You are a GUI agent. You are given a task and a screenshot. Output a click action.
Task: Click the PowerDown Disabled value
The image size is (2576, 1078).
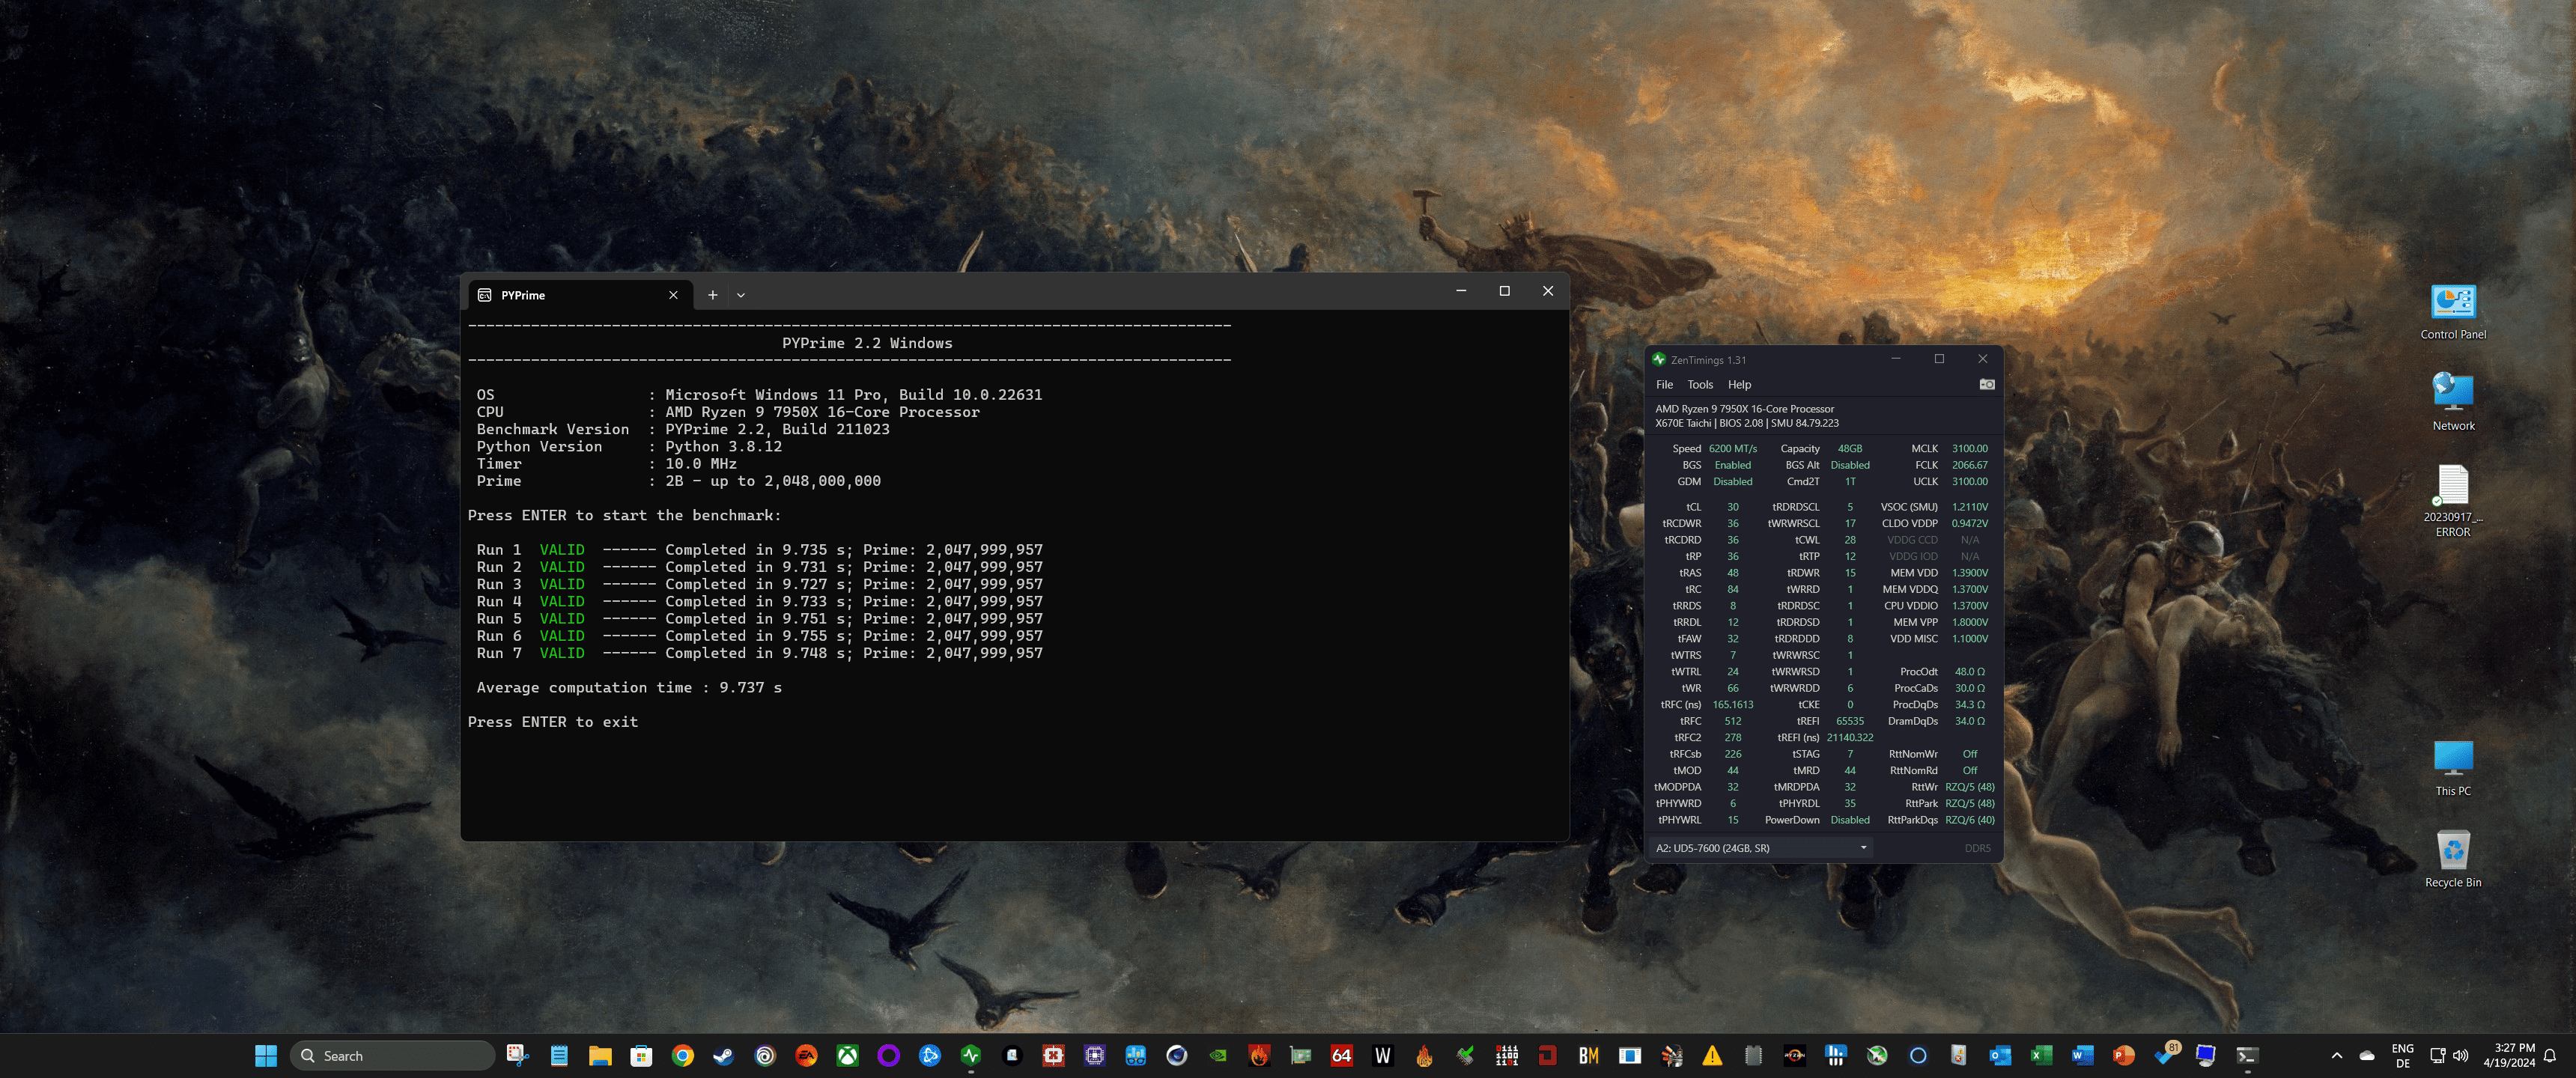1849,820
